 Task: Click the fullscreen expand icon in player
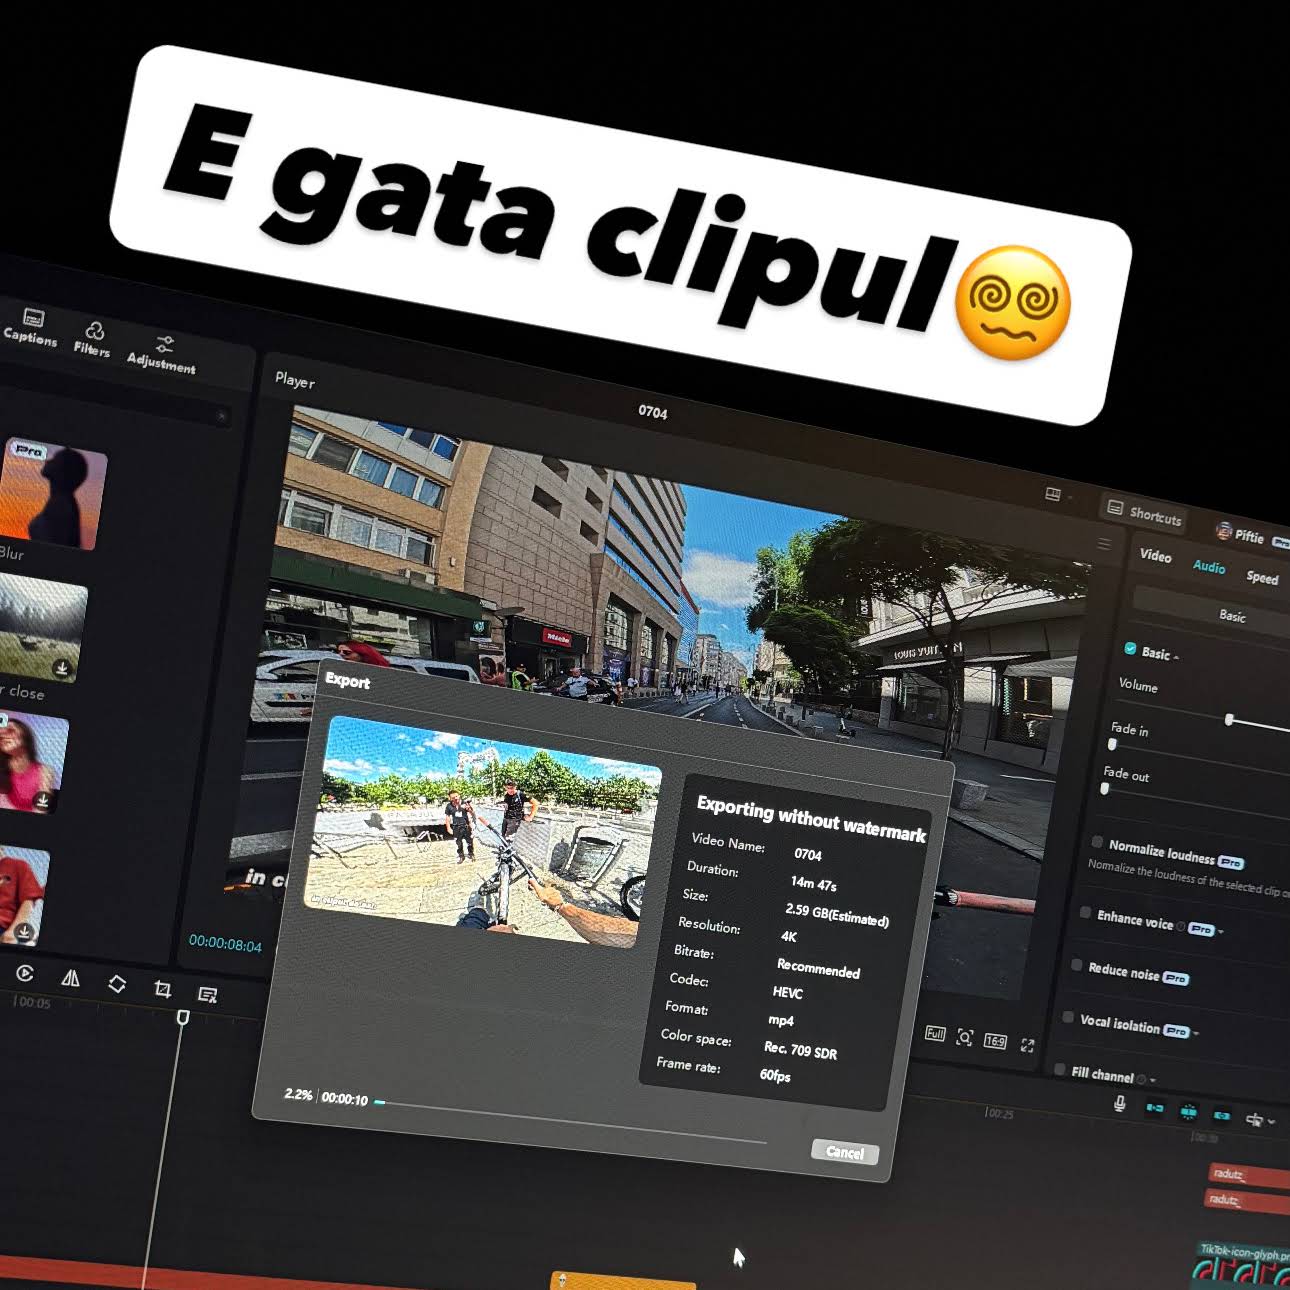point(1027,1045)
